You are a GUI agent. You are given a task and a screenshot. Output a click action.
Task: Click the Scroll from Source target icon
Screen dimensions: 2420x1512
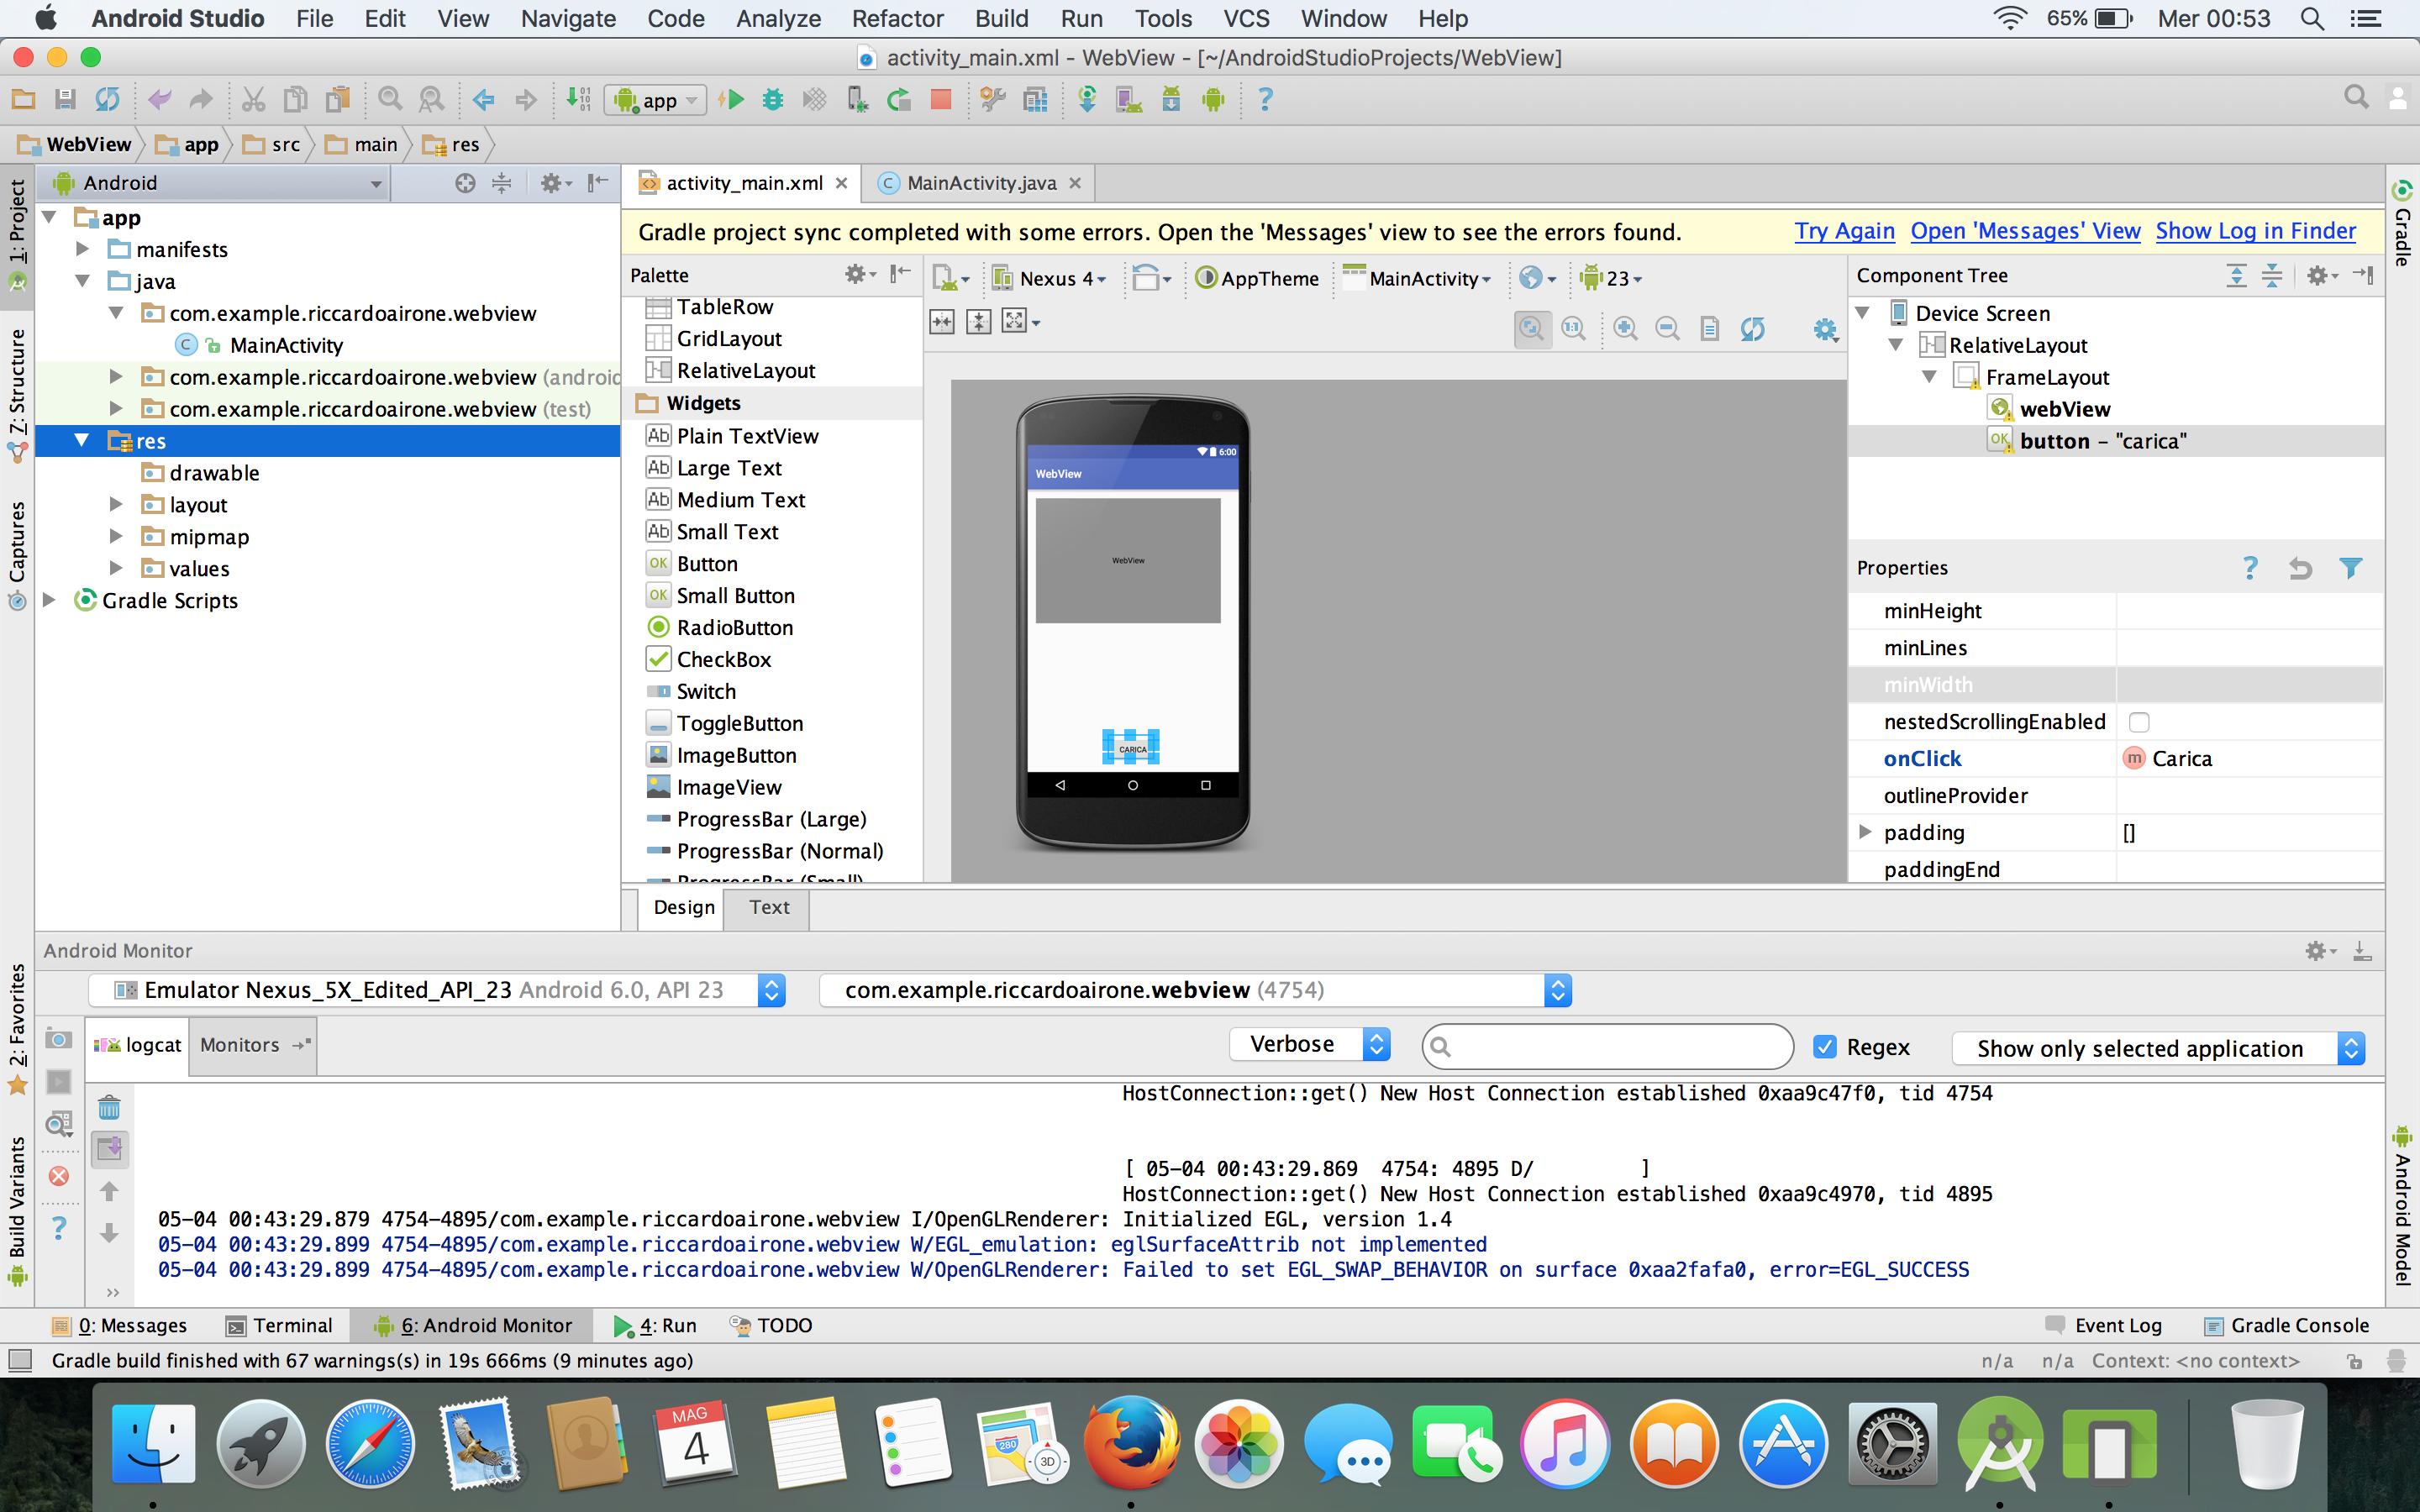[x=465, y=183]
